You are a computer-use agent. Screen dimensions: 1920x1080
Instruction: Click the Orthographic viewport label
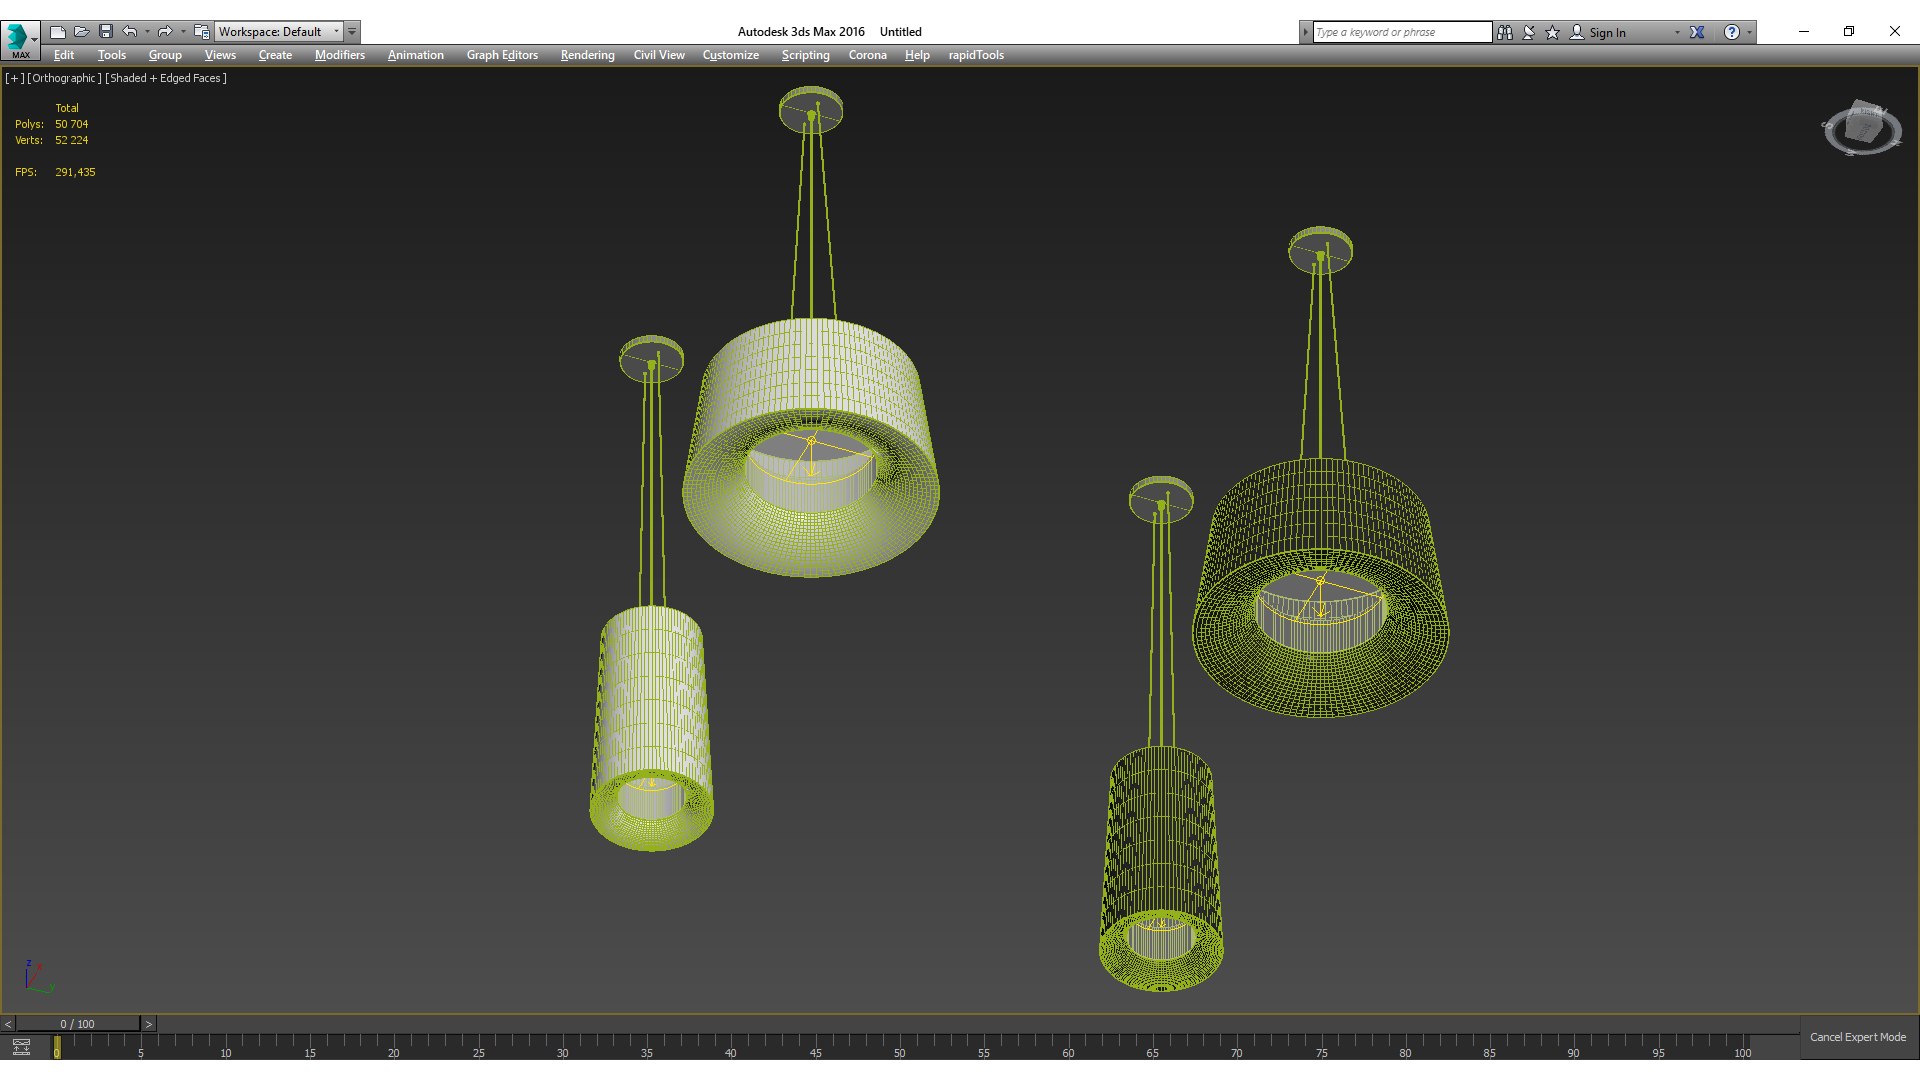point(64,78)
